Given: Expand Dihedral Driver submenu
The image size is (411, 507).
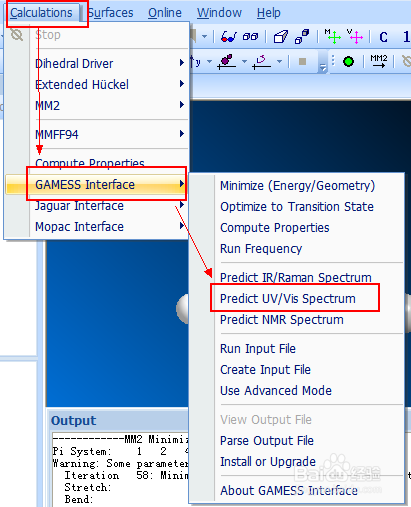Looking at the screenshot, I should [181, 63].
